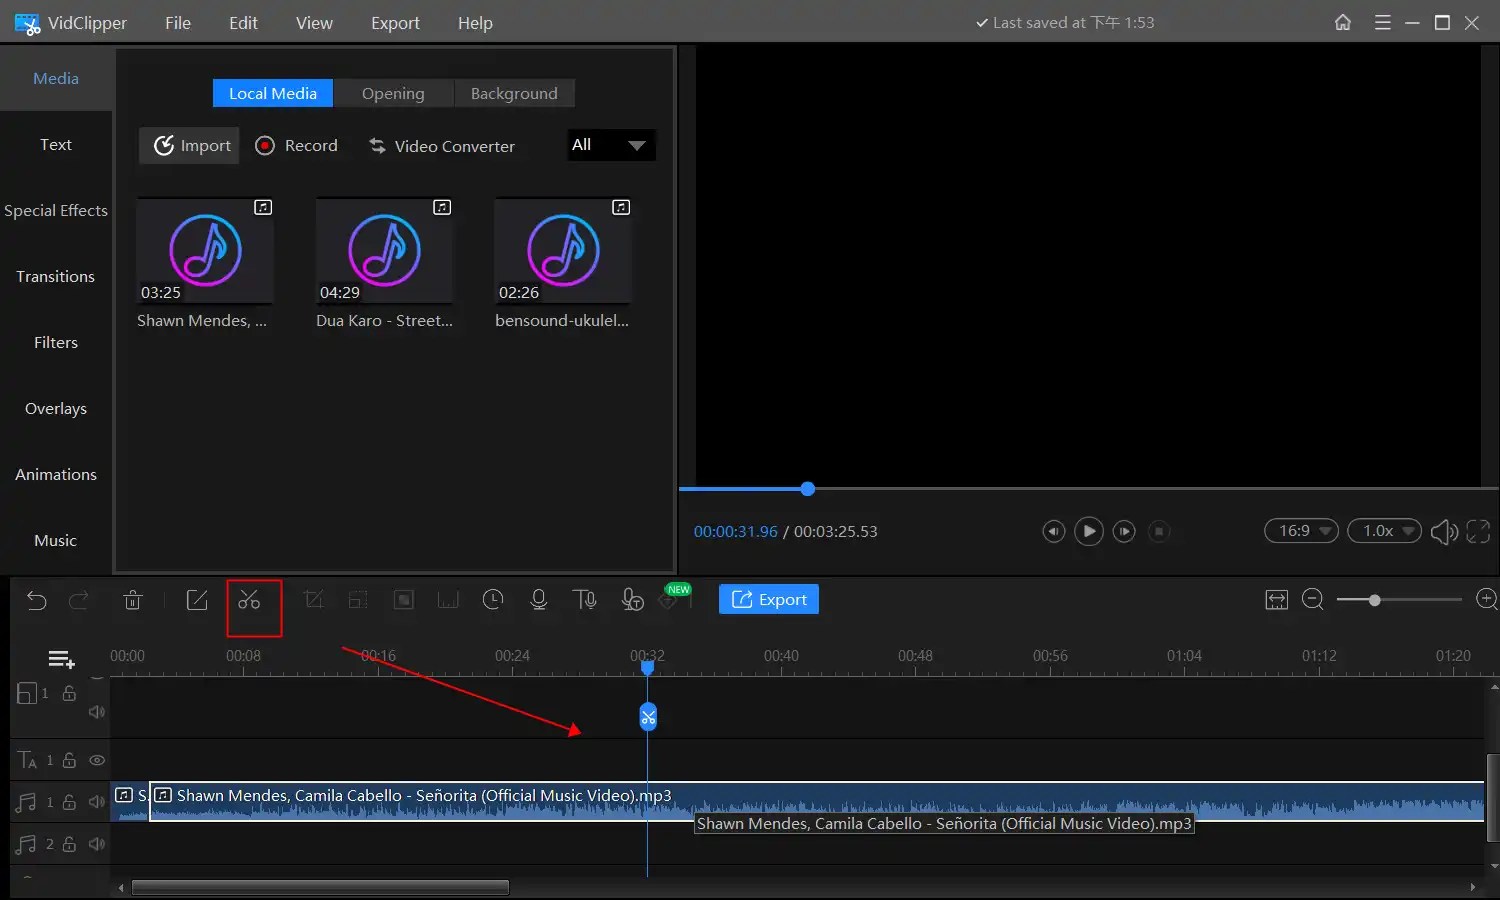Click the Video Converter link
The width and height of the screenshot is (1500, 900).
coord(443,146)
